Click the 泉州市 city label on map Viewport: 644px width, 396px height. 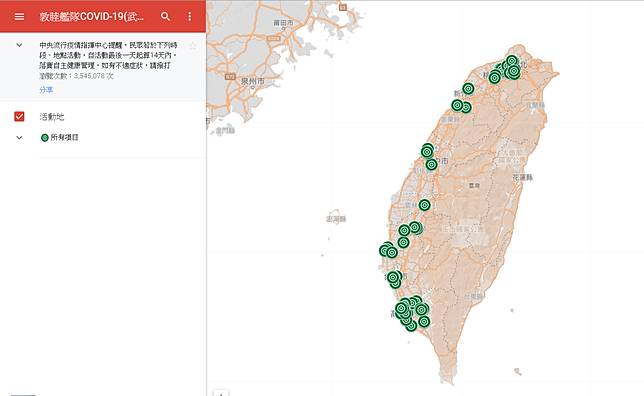(x=253, y=82)
